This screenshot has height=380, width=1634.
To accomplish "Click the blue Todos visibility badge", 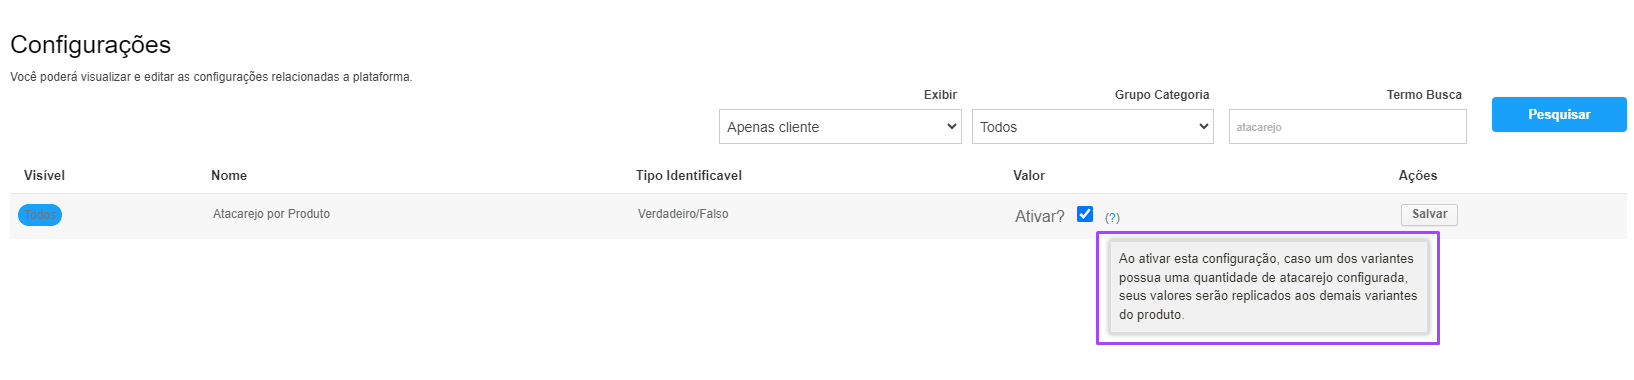I will 40,215.
